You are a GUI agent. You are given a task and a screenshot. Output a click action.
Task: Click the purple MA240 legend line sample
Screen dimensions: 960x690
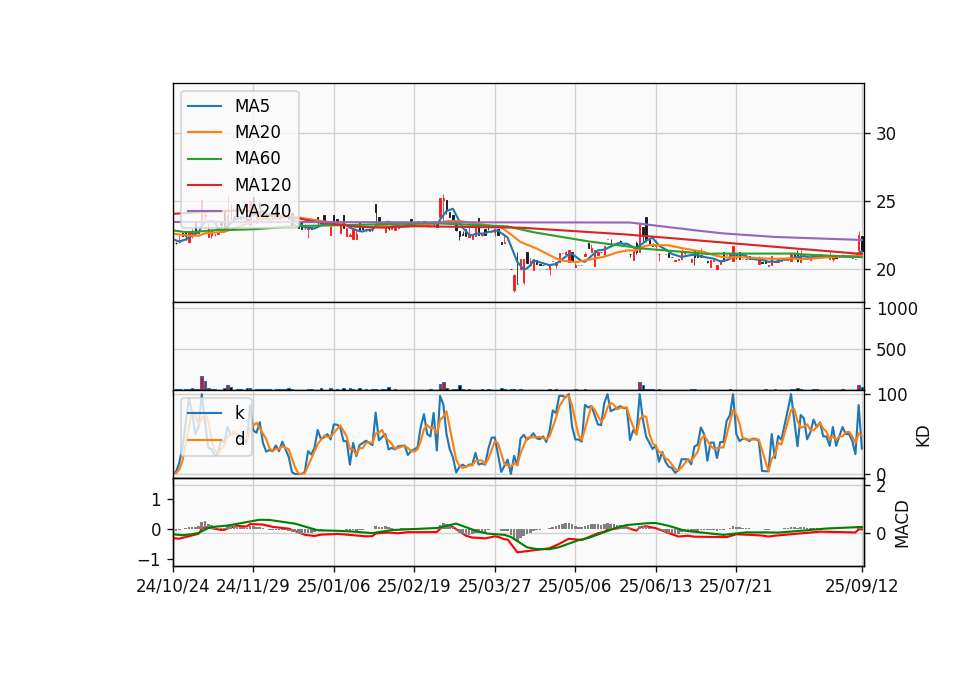pyautogui.click(x=204, y=212)
